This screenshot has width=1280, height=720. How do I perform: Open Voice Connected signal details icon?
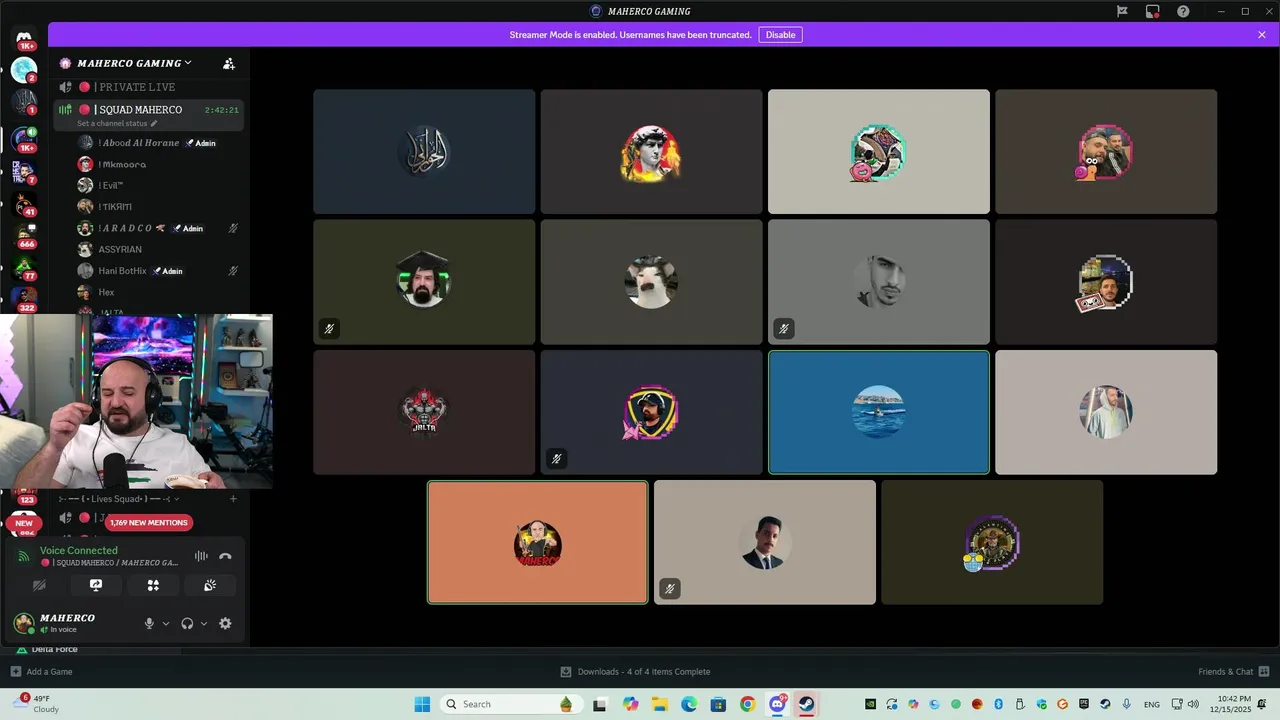(x=24, y=556)
